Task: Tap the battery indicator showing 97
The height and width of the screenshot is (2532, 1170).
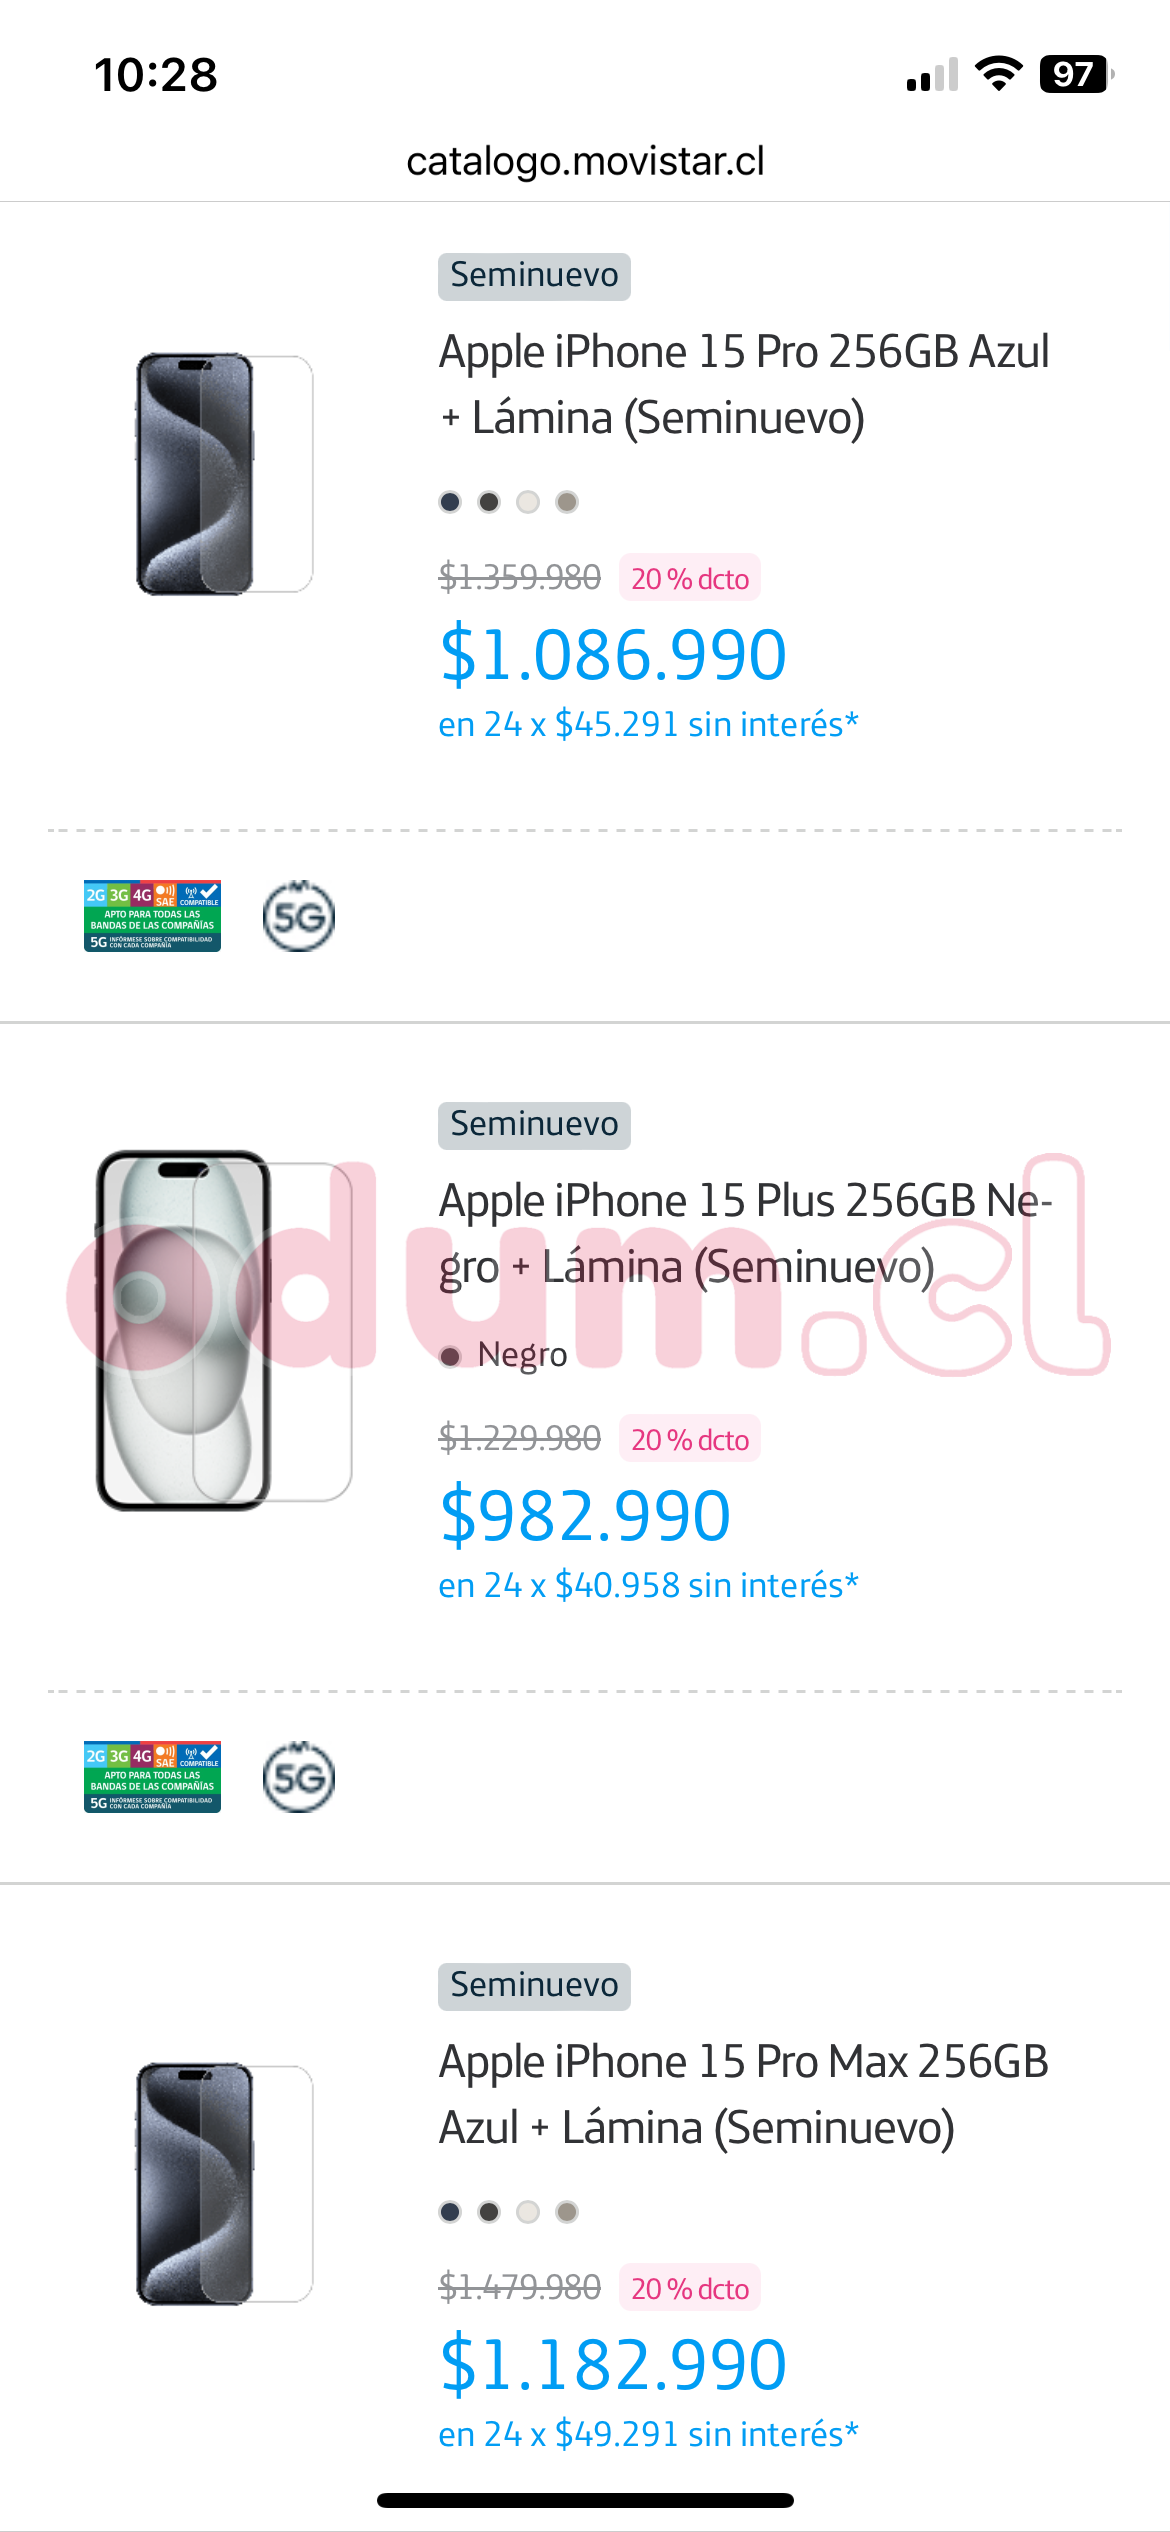Action: (x=1075, y=74)
